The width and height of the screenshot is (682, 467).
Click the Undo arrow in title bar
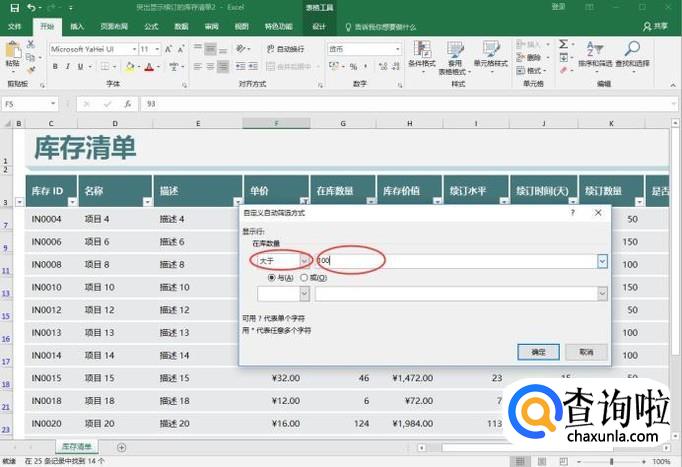[x=31, y=7]
